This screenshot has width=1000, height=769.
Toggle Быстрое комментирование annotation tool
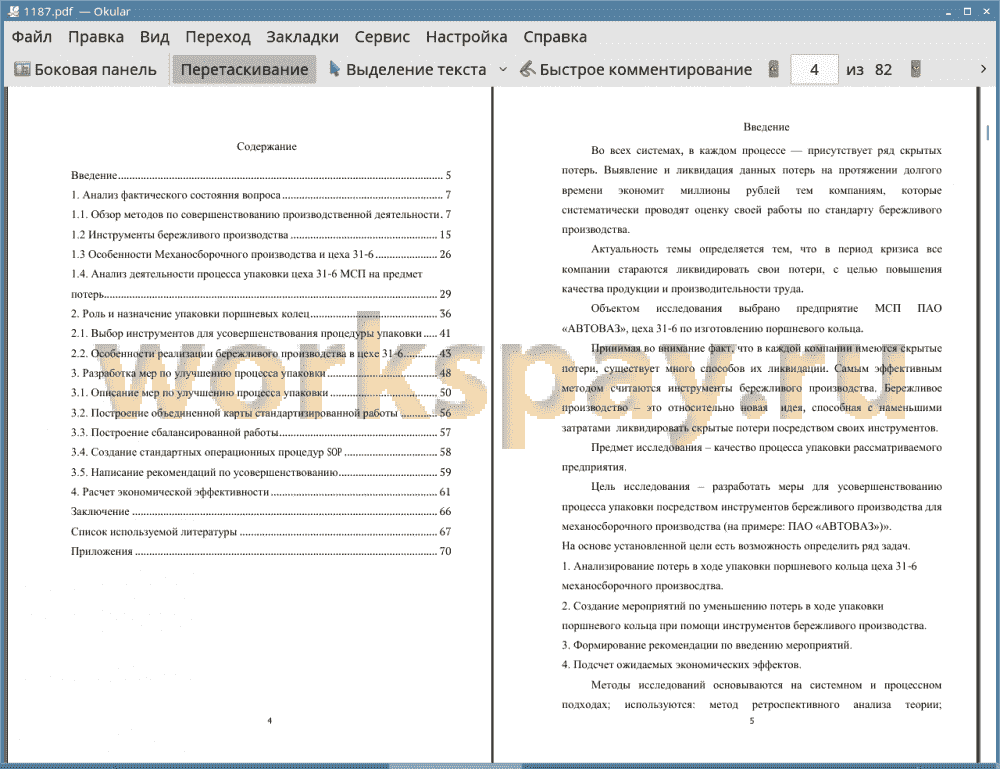pyautogui.click(x=636, y=70)
